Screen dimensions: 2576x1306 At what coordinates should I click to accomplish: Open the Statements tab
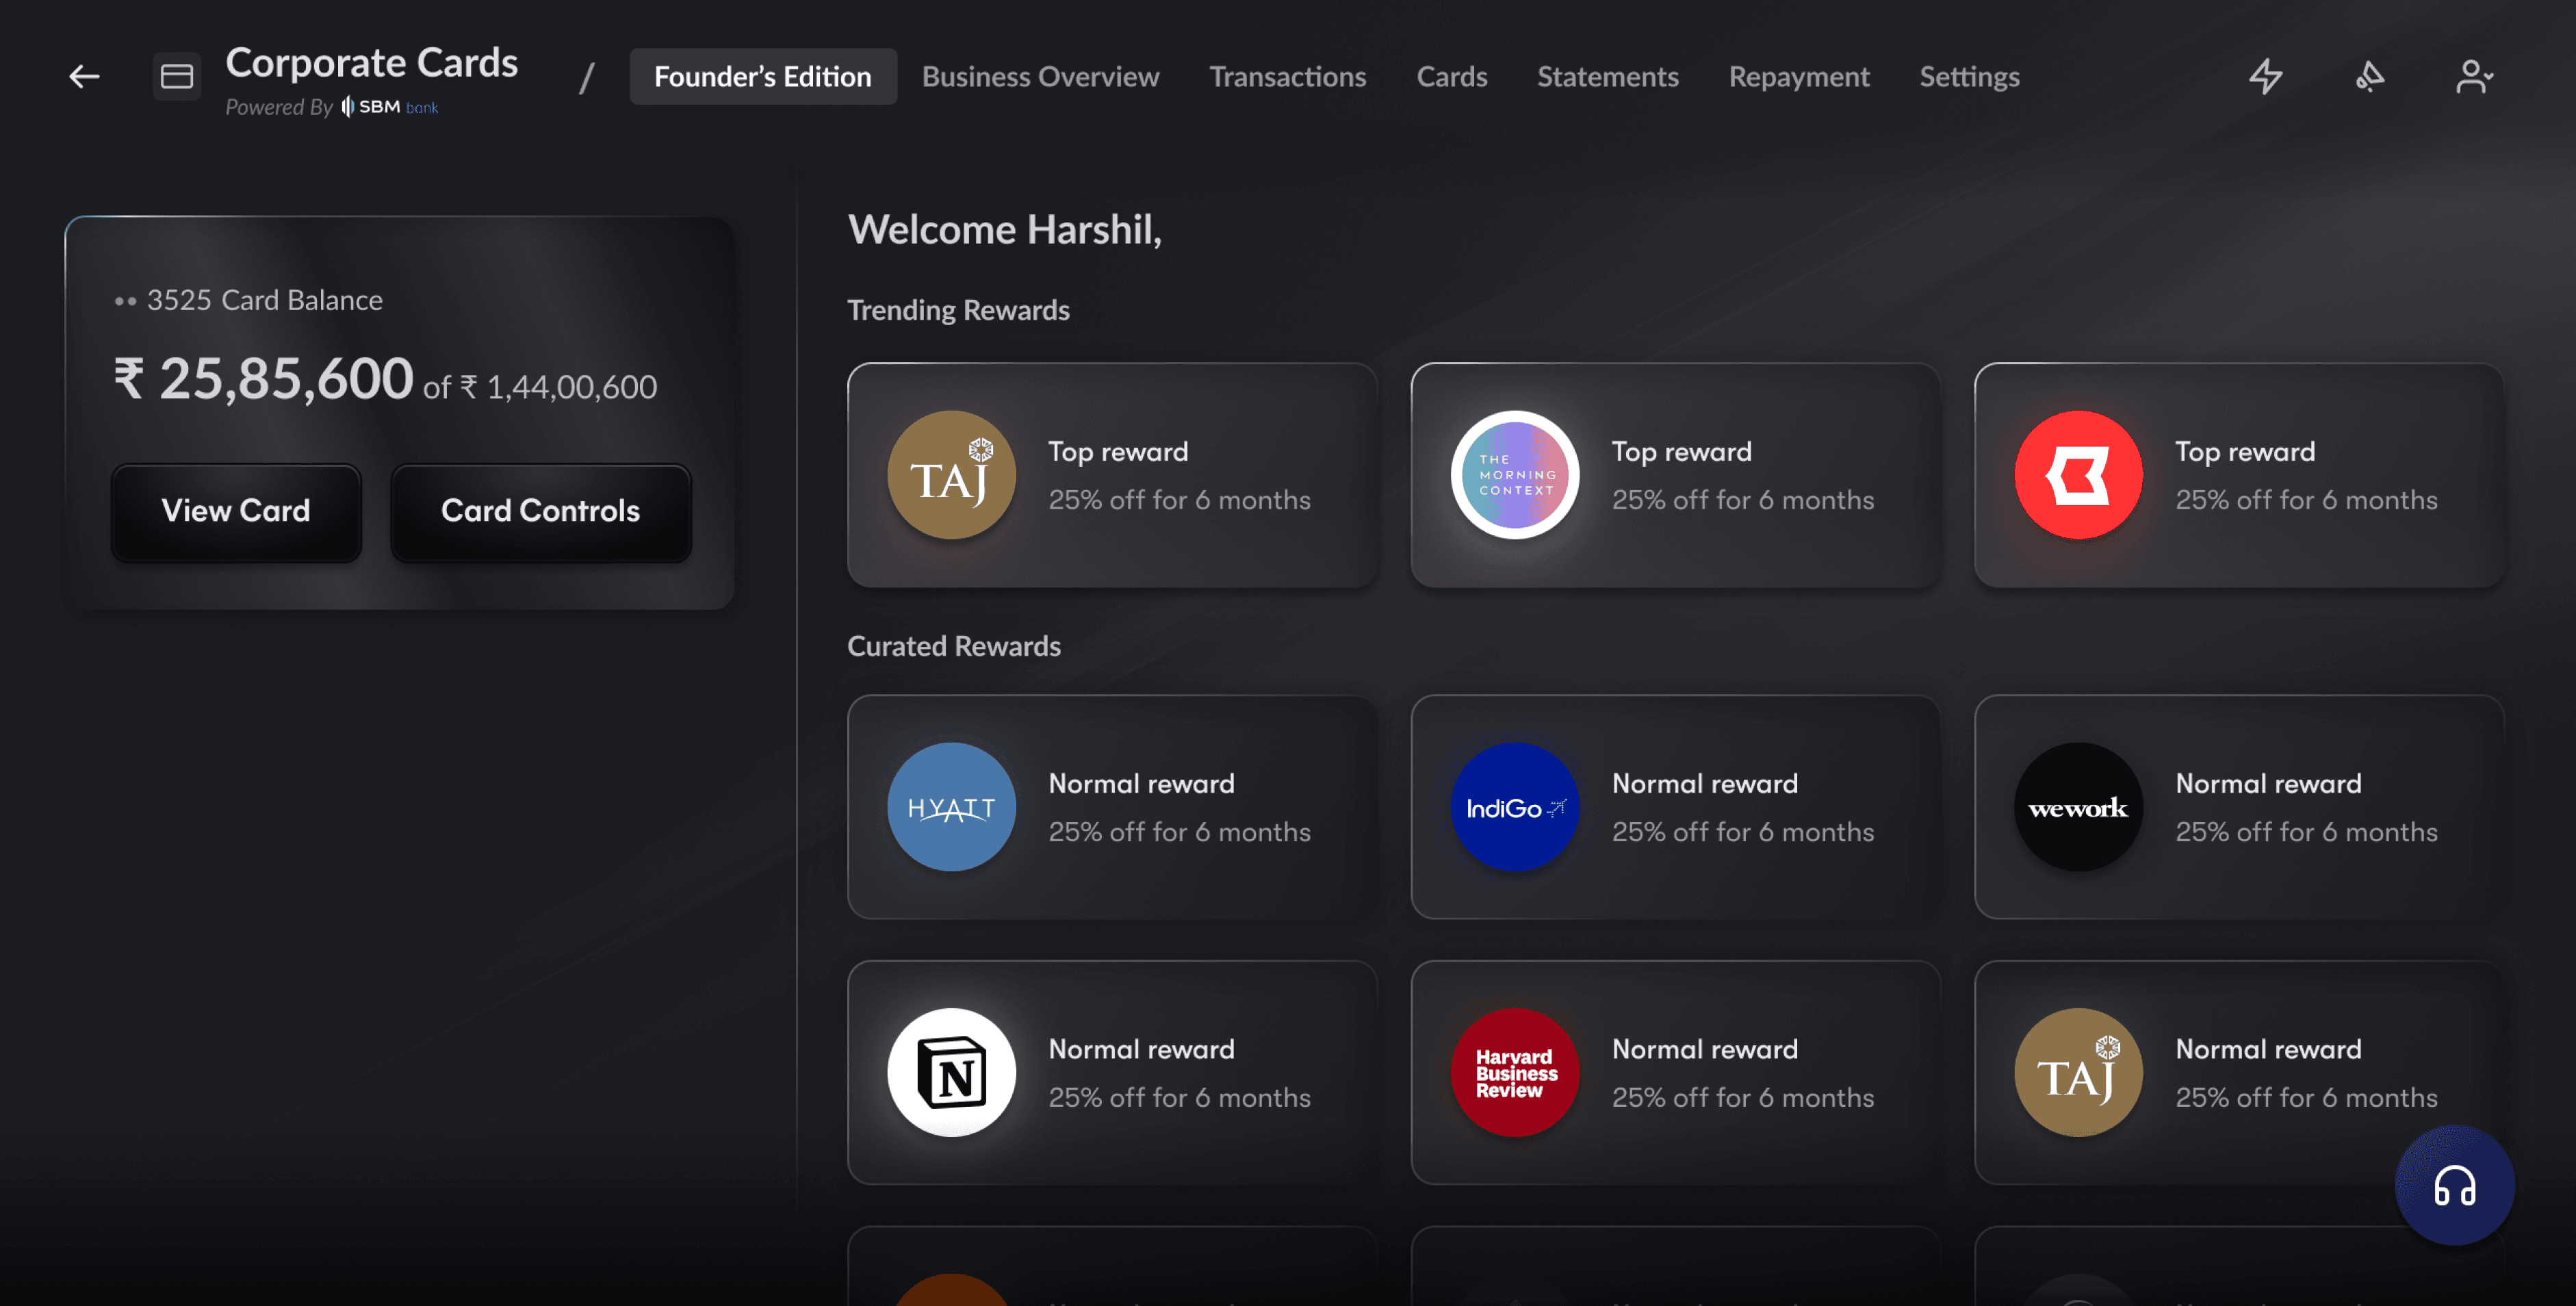[x=1607, y=76]
